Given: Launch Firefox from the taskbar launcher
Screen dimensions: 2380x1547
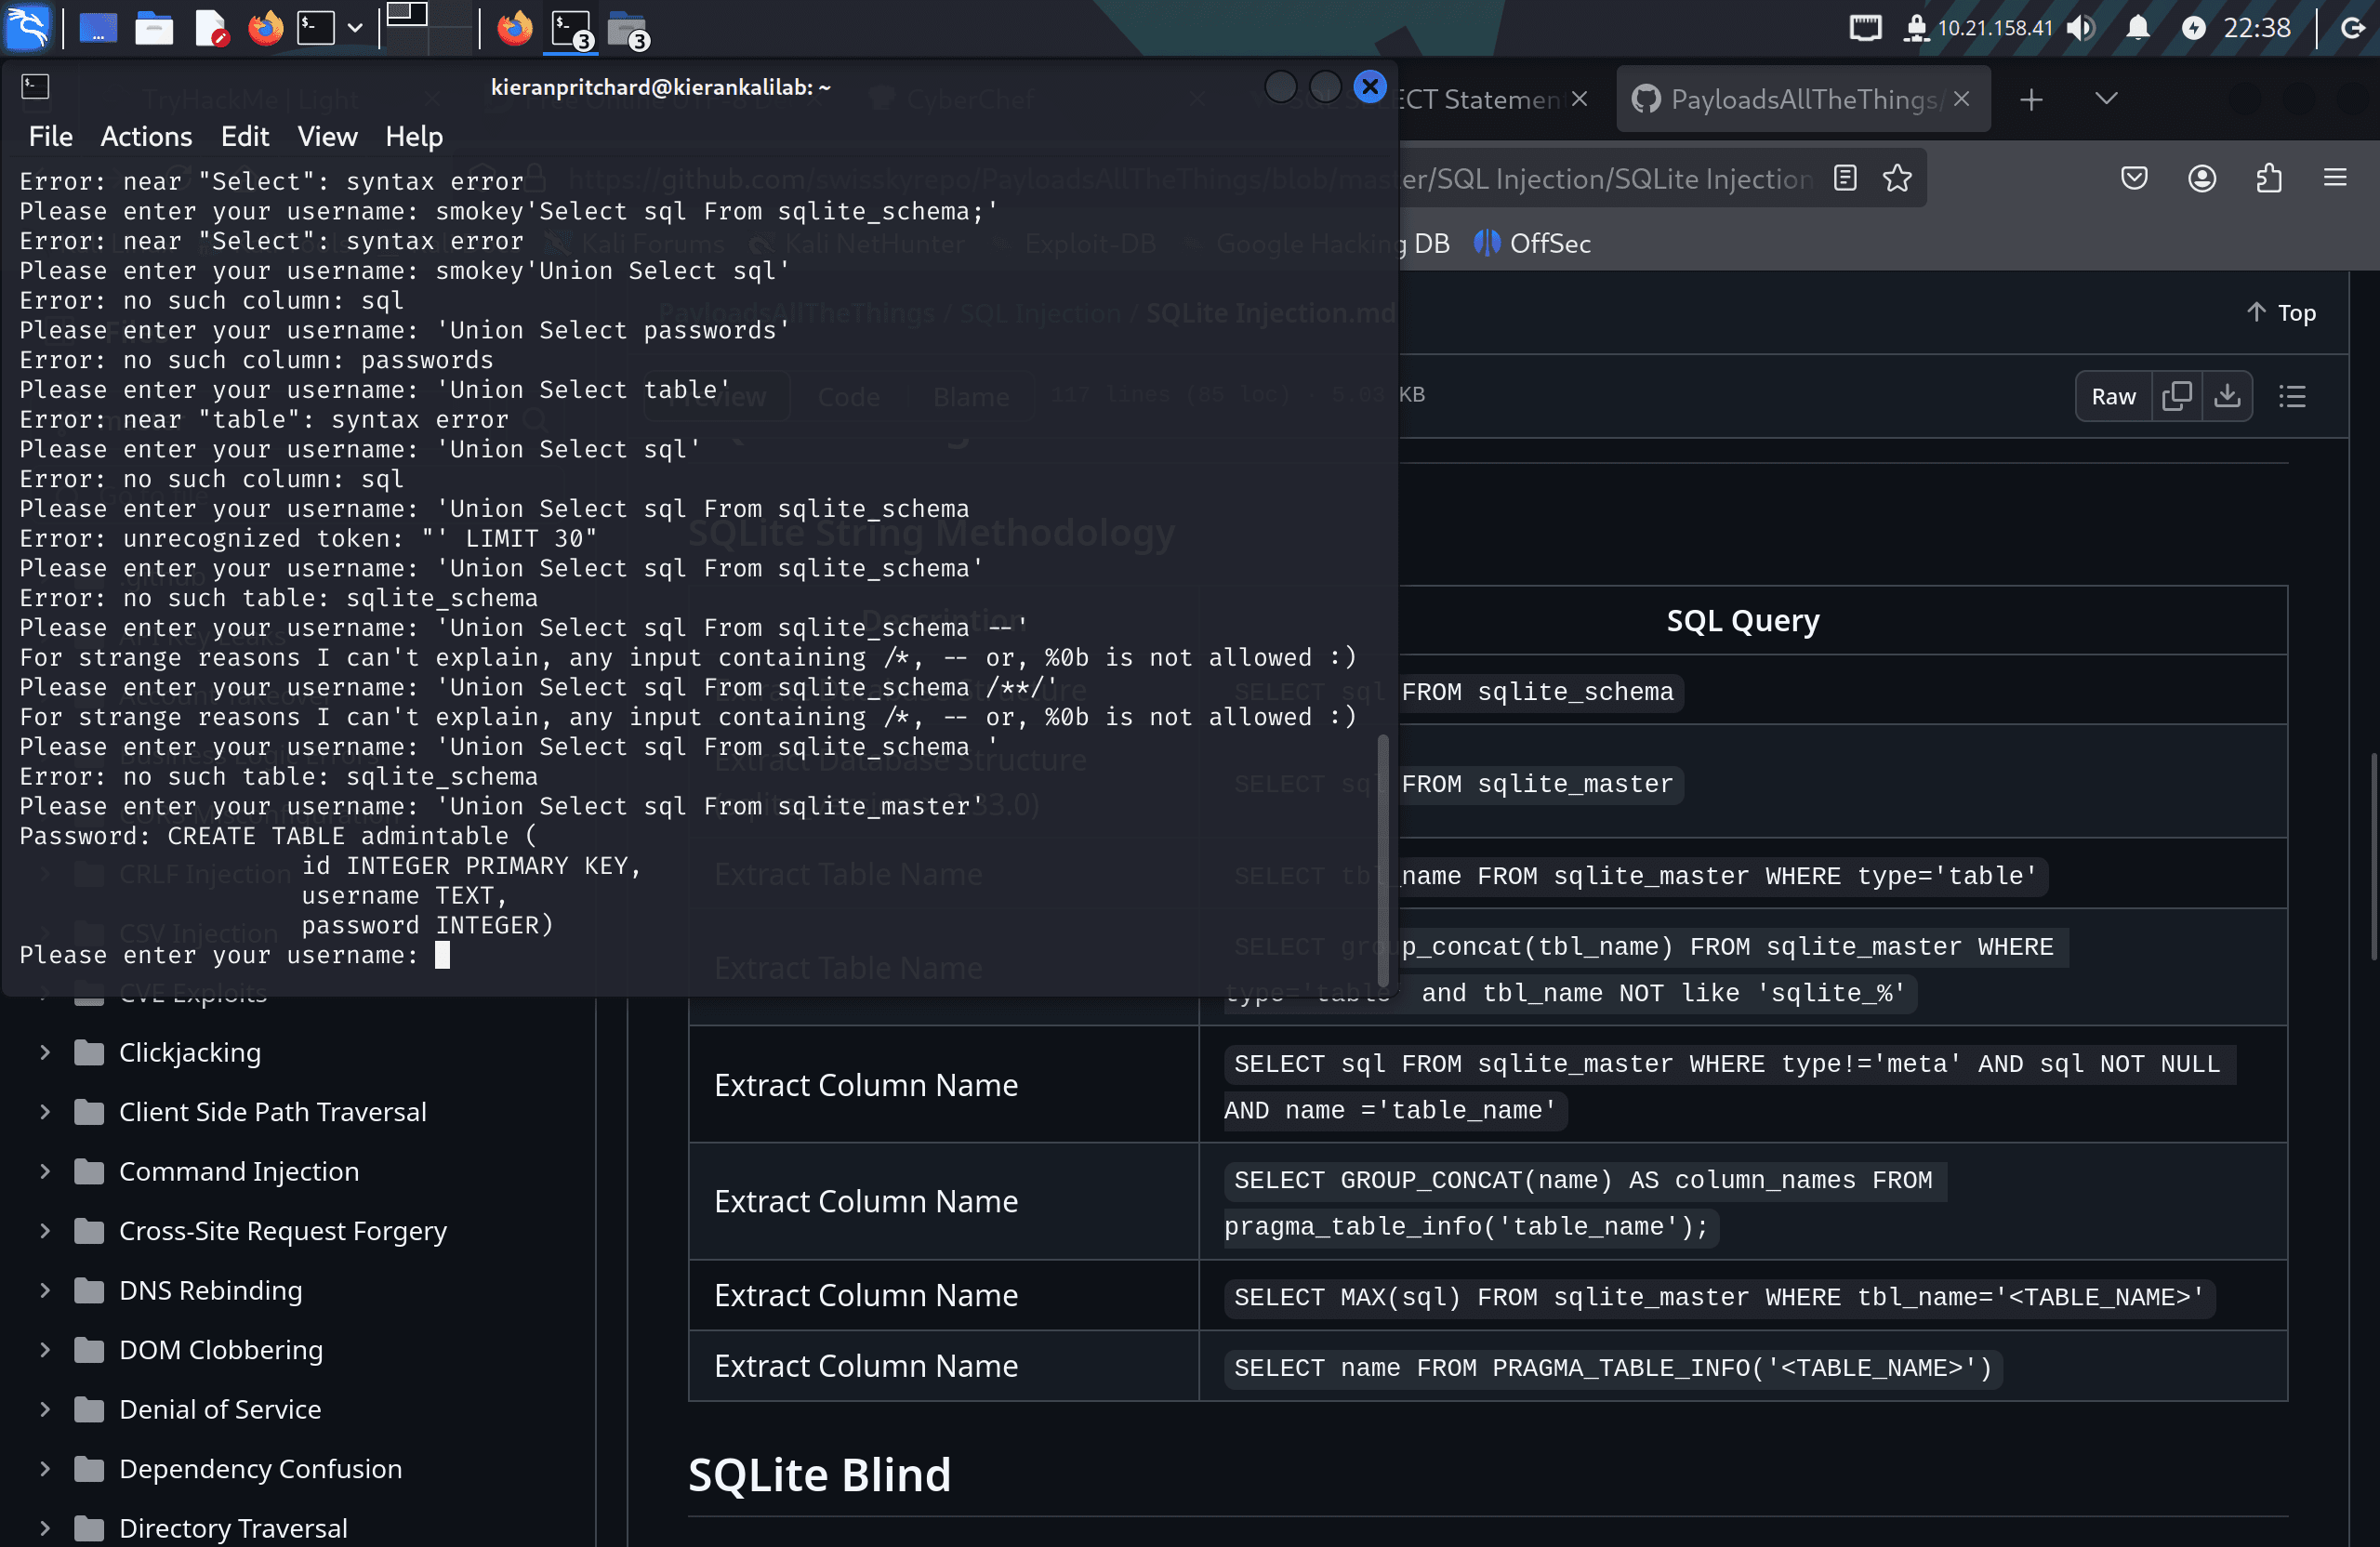Looking at the screenshot, I should 266,28.
